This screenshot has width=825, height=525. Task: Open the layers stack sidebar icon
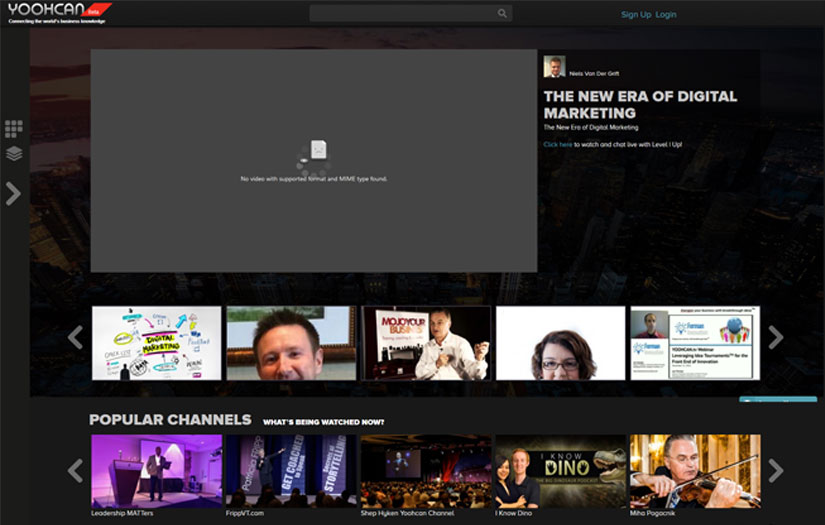point(14,154)
